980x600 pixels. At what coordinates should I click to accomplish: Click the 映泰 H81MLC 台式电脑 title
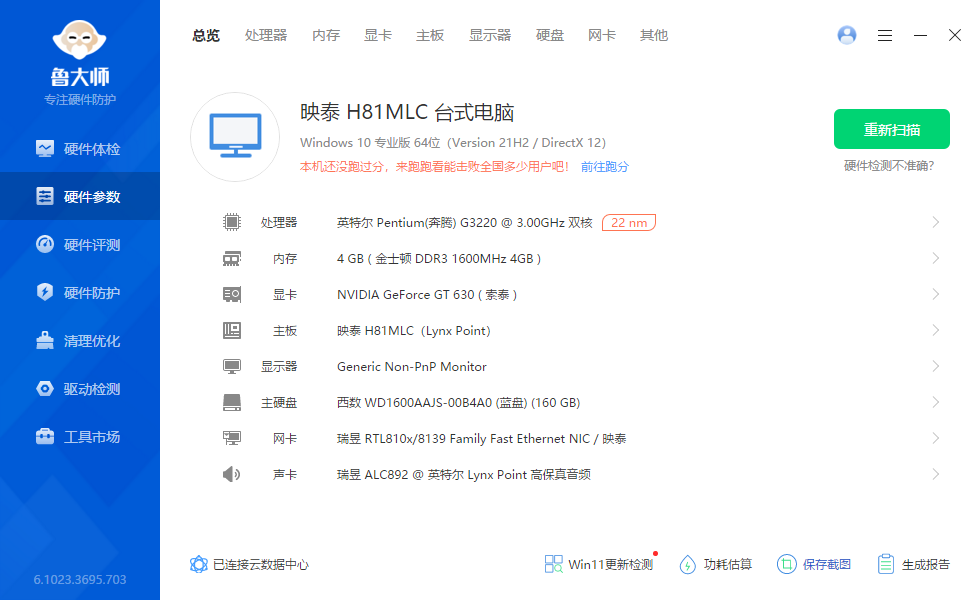pos(407,112)
